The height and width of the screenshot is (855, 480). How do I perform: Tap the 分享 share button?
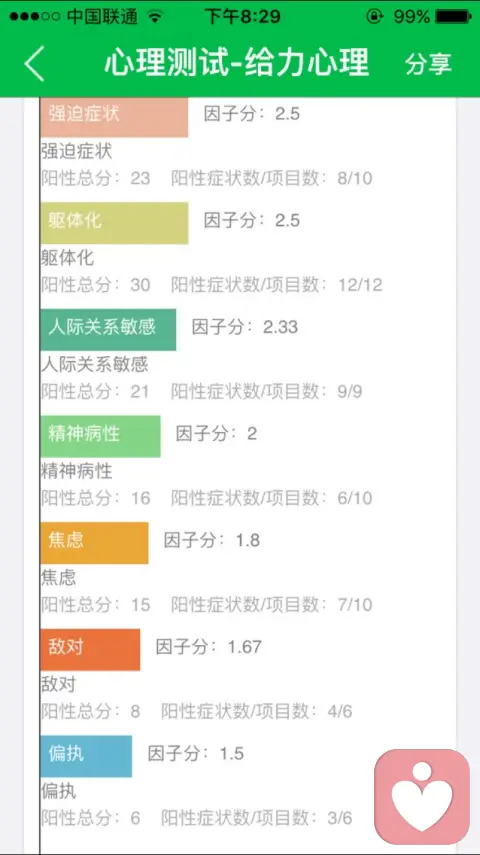pos(428,64)
